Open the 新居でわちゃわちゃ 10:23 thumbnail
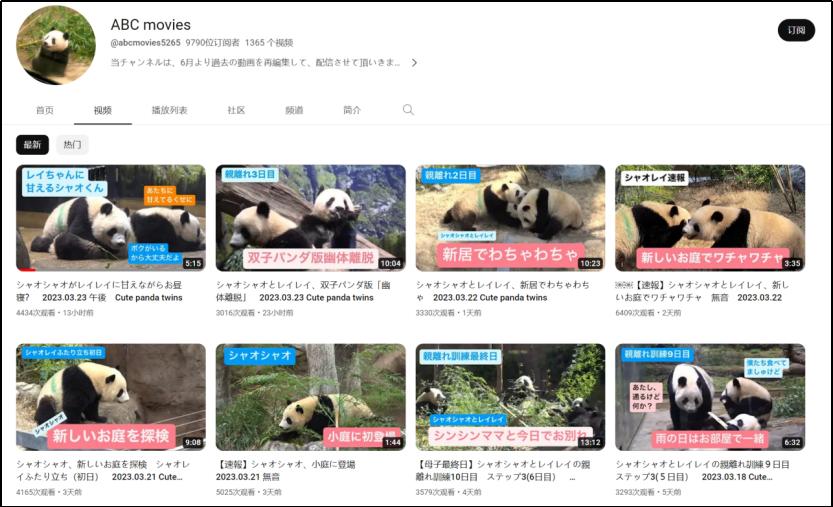Viewport: 833px width, 507px height. 510,218
